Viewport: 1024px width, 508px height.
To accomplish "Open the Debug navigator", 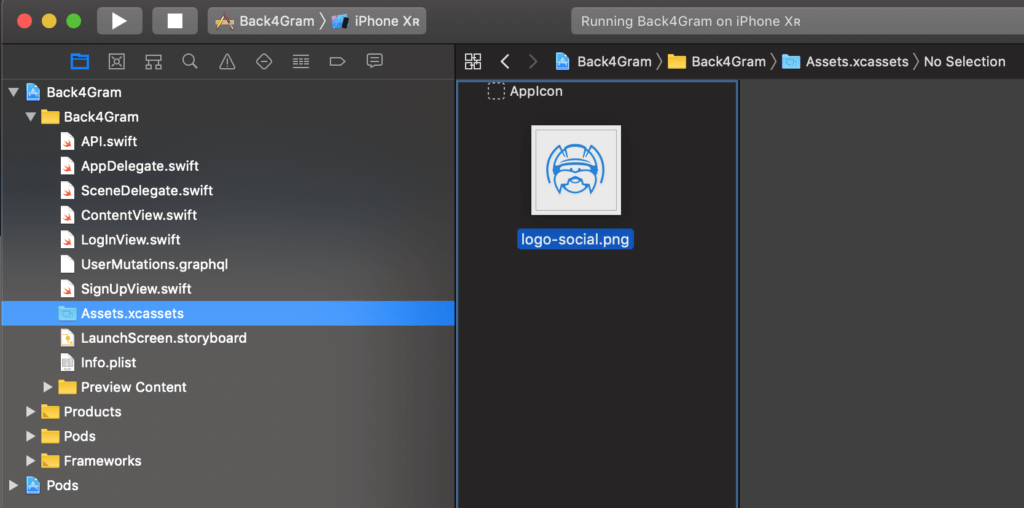I will point(300,61).
